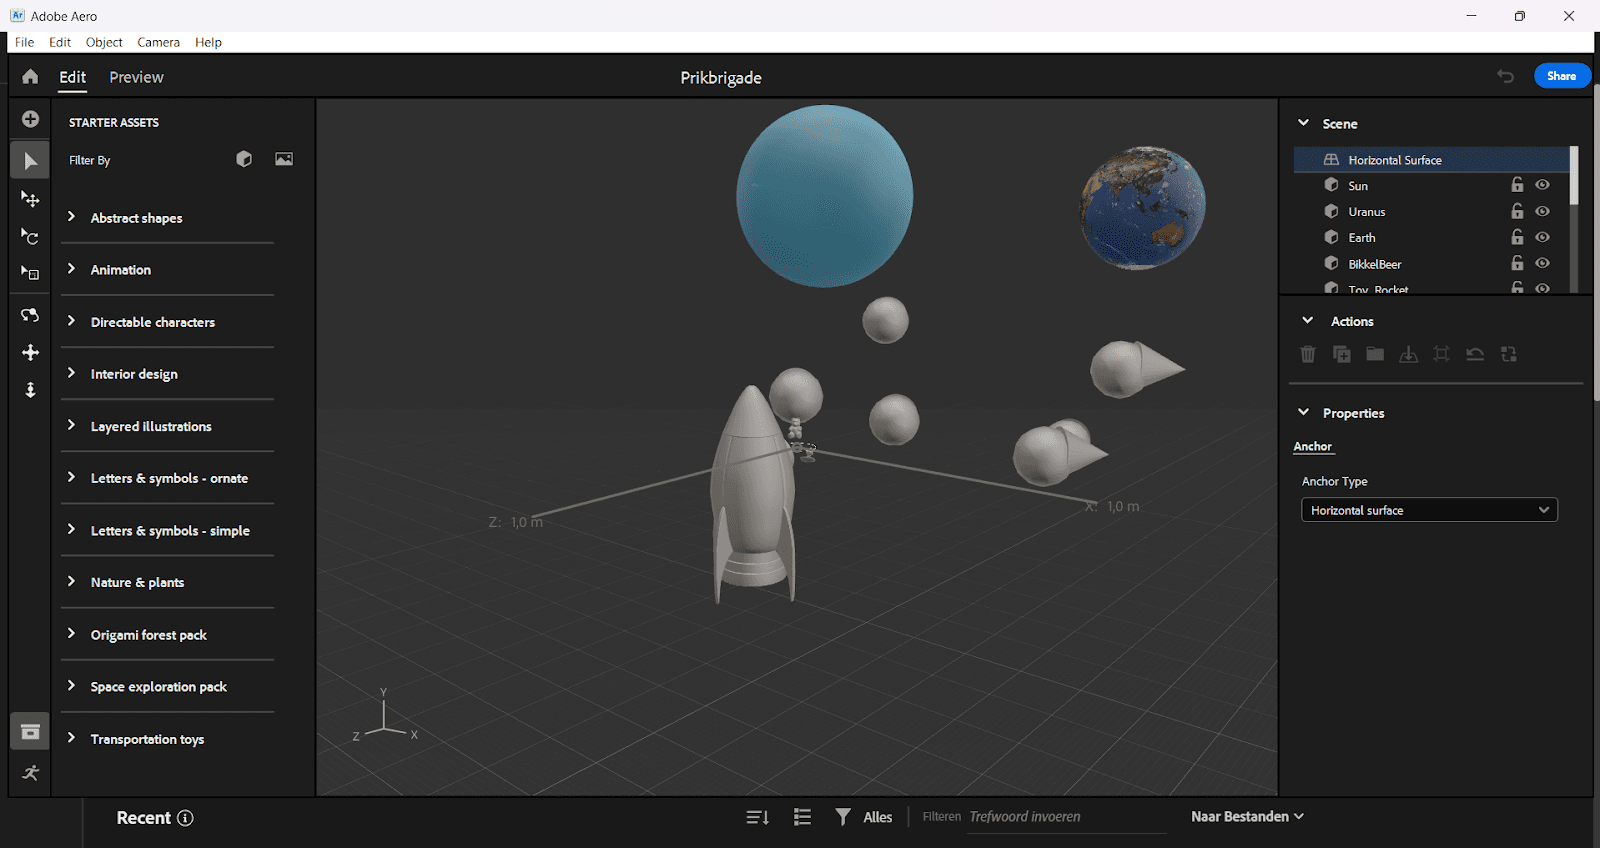
Task: Select the Rotate tool
Action: [30, 236]
